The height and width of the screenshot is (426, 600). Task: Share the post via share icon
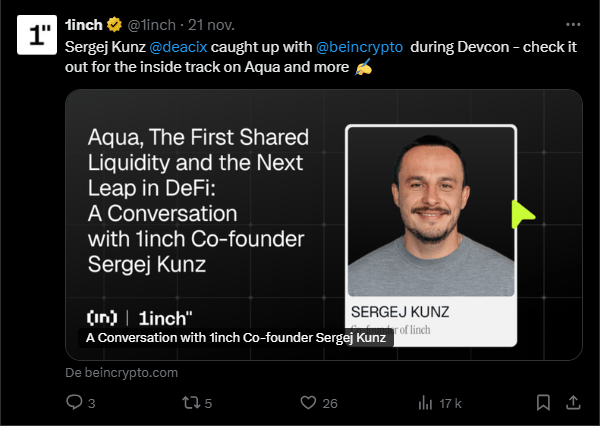pyautogui.click(x=573, y=403)
